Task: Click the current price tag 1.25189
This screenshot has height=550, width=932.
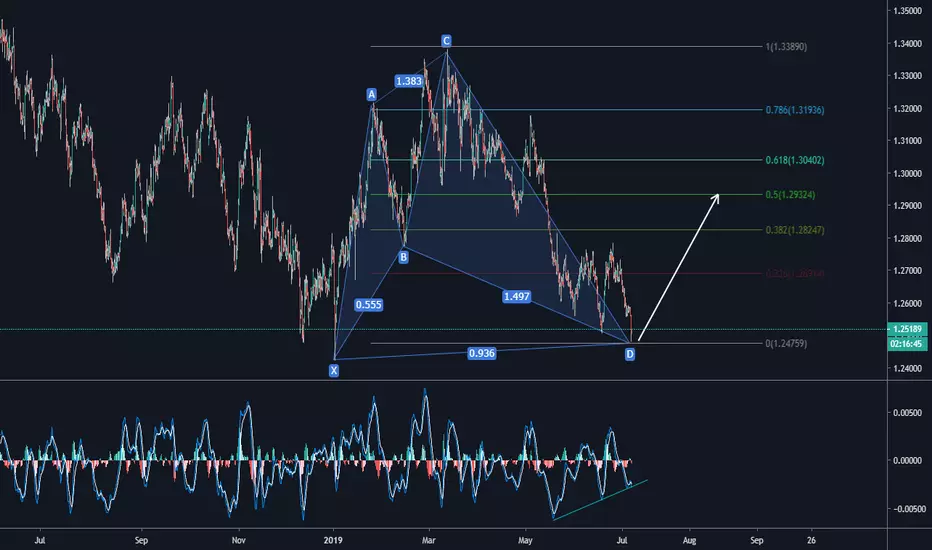Action: pos(907,329)
